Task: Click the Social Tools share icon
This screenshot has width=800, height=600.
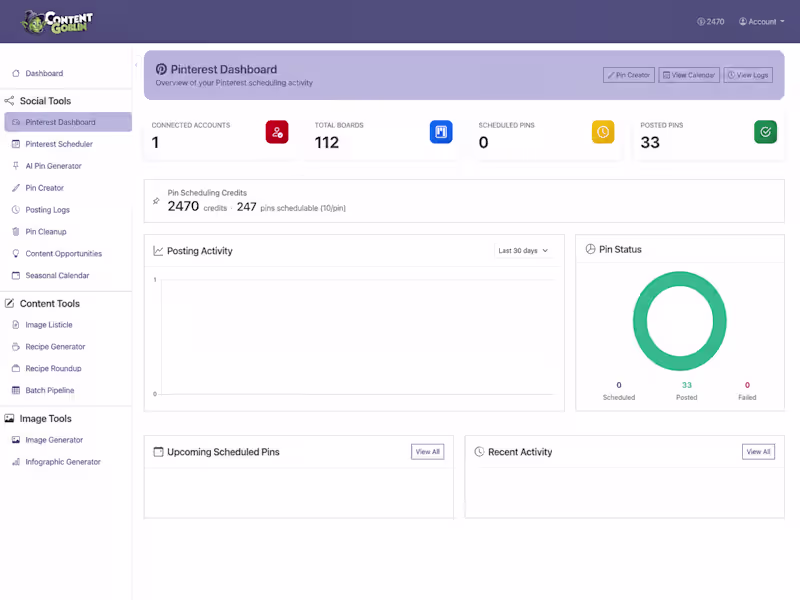Action: click(x=9, y=101)
